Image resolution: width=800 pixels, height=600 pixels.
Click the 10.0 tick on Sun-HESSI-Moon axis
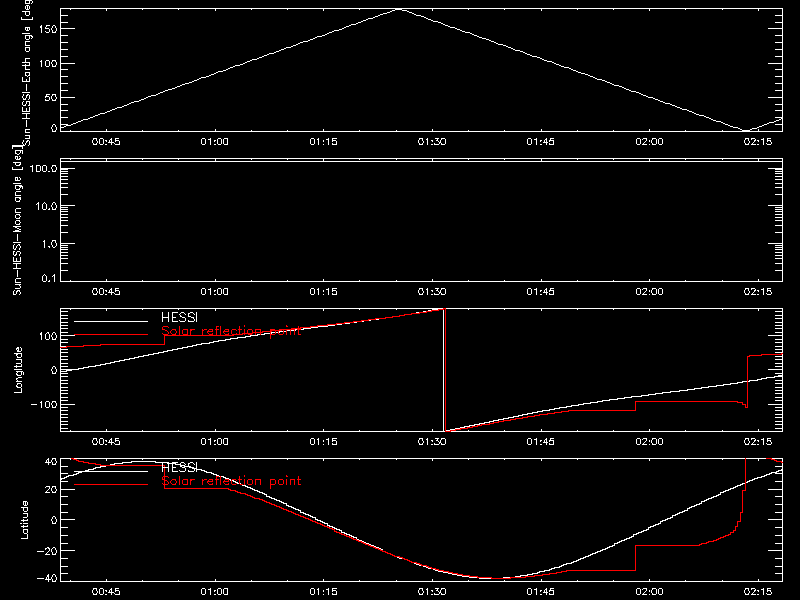click(46, 206)
